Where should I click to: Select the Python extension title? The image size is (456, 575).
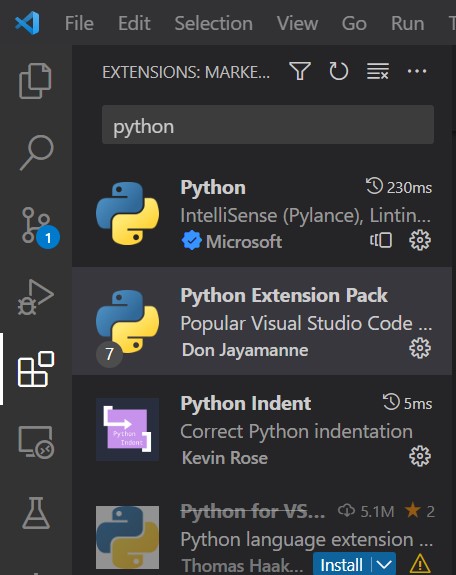pos(213,188)
